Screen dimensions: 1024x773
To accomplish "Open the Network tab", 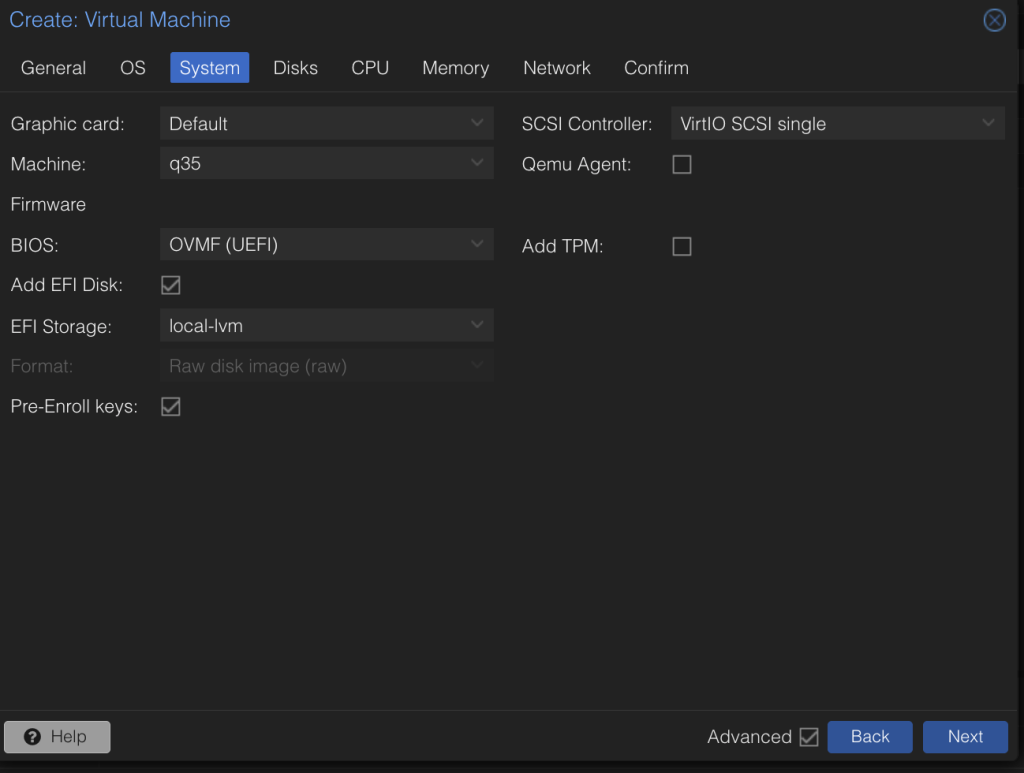I will point(557,68).
